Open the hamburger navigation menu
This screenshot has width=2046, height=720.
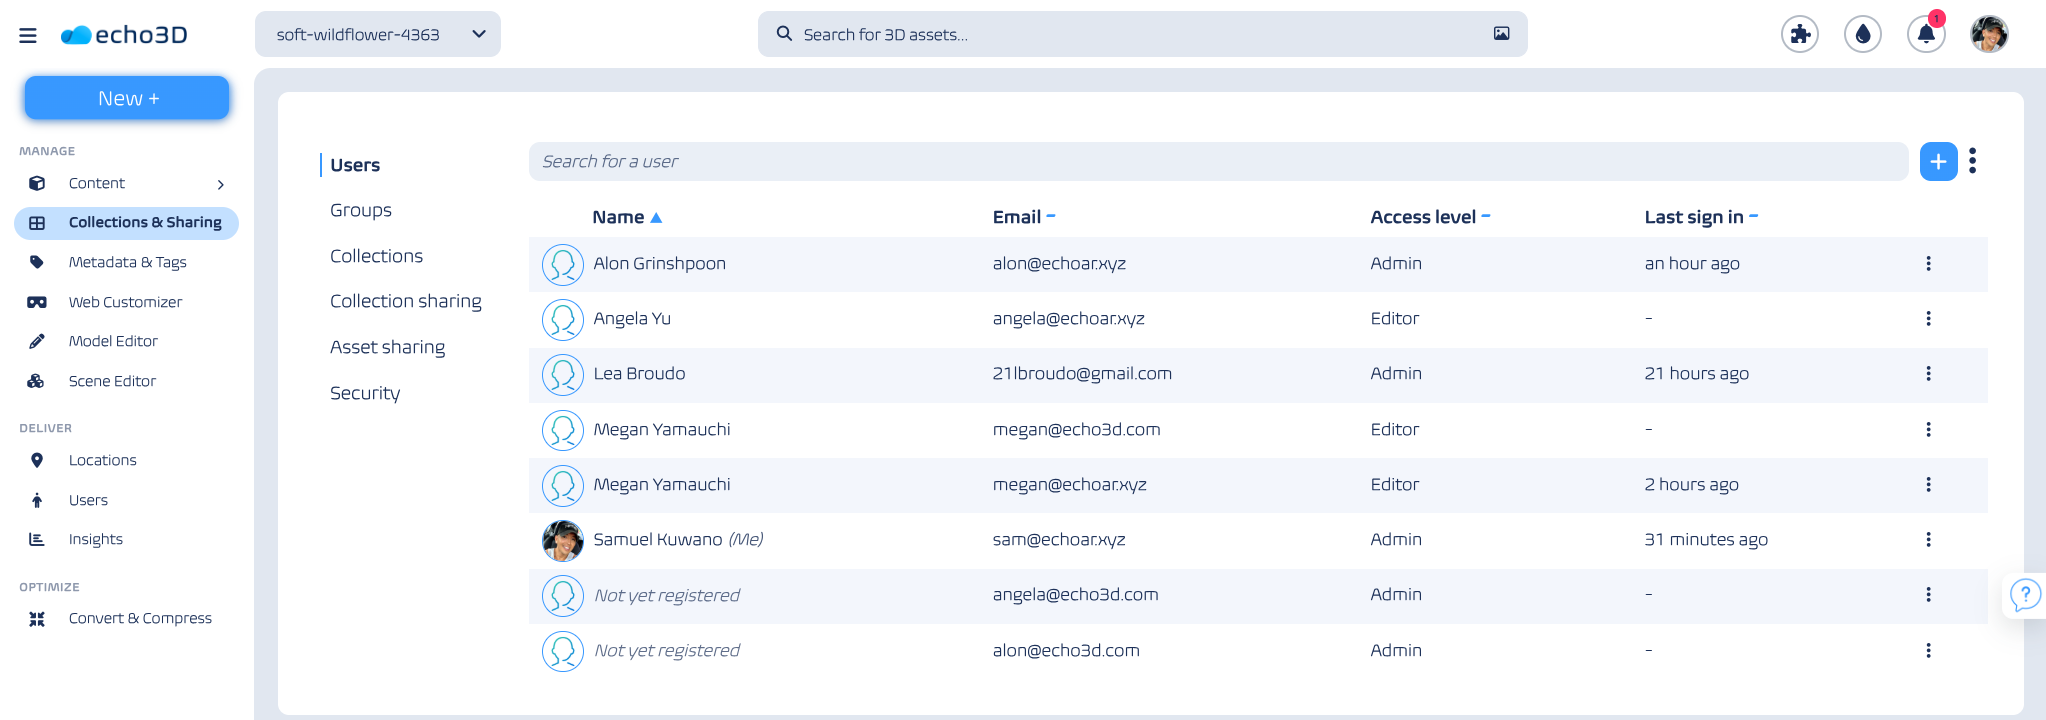click(28, 35)
